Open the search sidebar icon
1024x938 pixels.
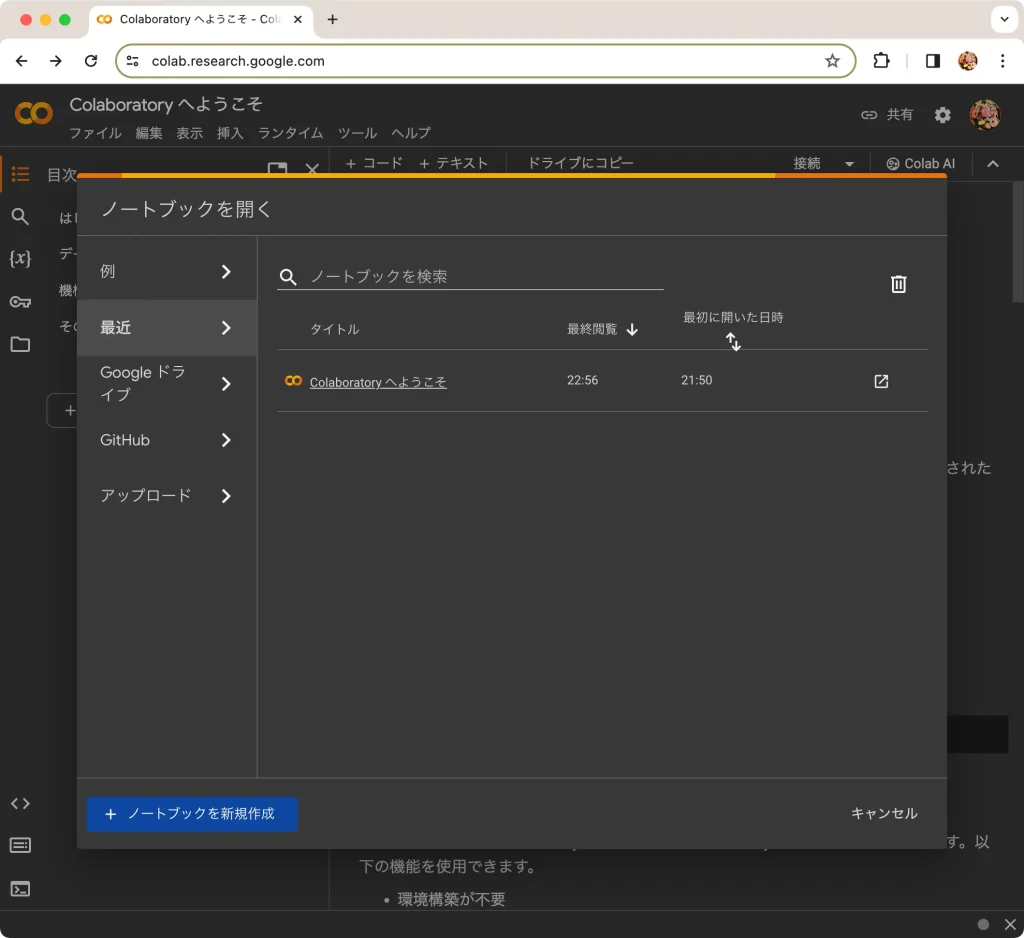coord(20,216)
